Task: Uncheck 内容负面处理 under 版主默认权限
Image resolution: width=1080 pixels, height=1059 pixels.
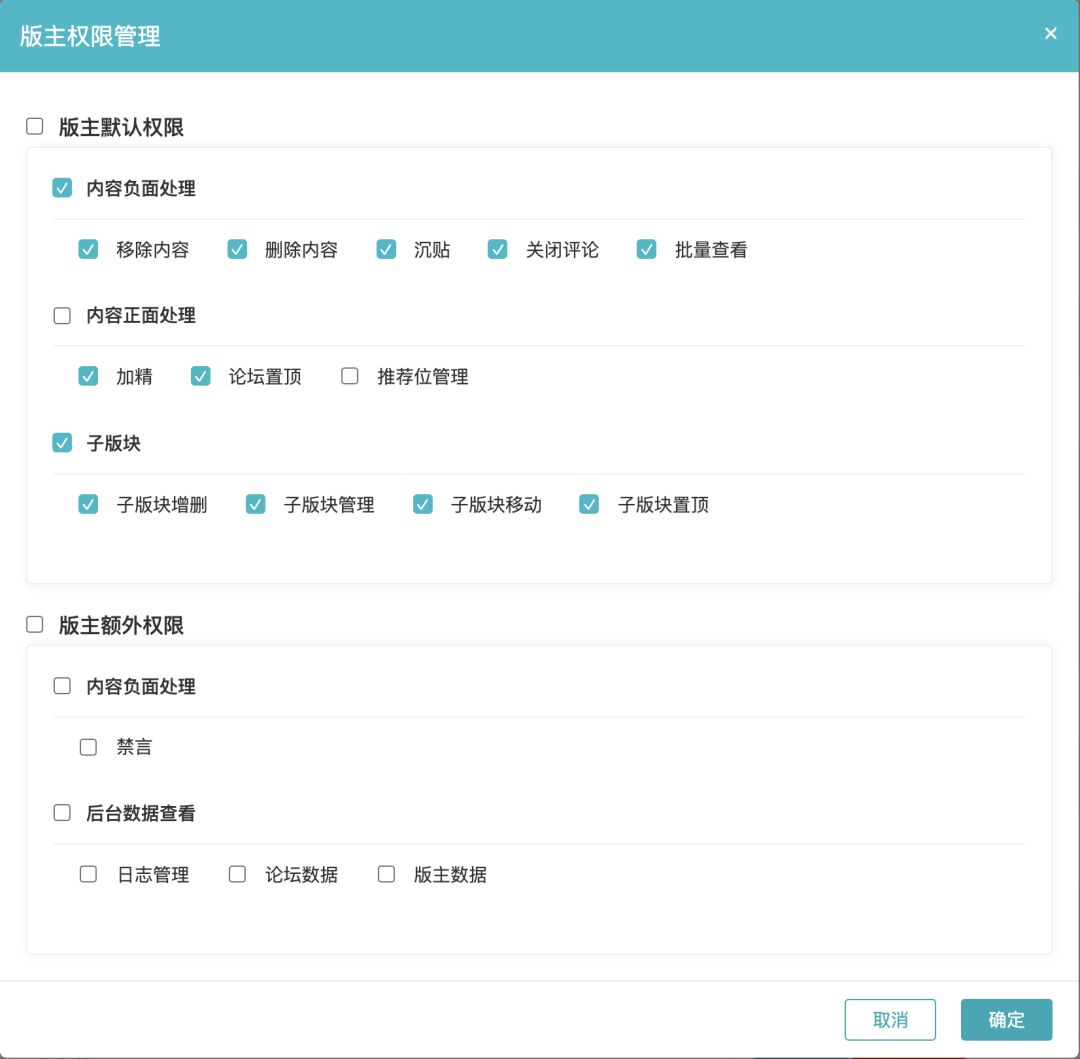Action: (x=62, y=188)
